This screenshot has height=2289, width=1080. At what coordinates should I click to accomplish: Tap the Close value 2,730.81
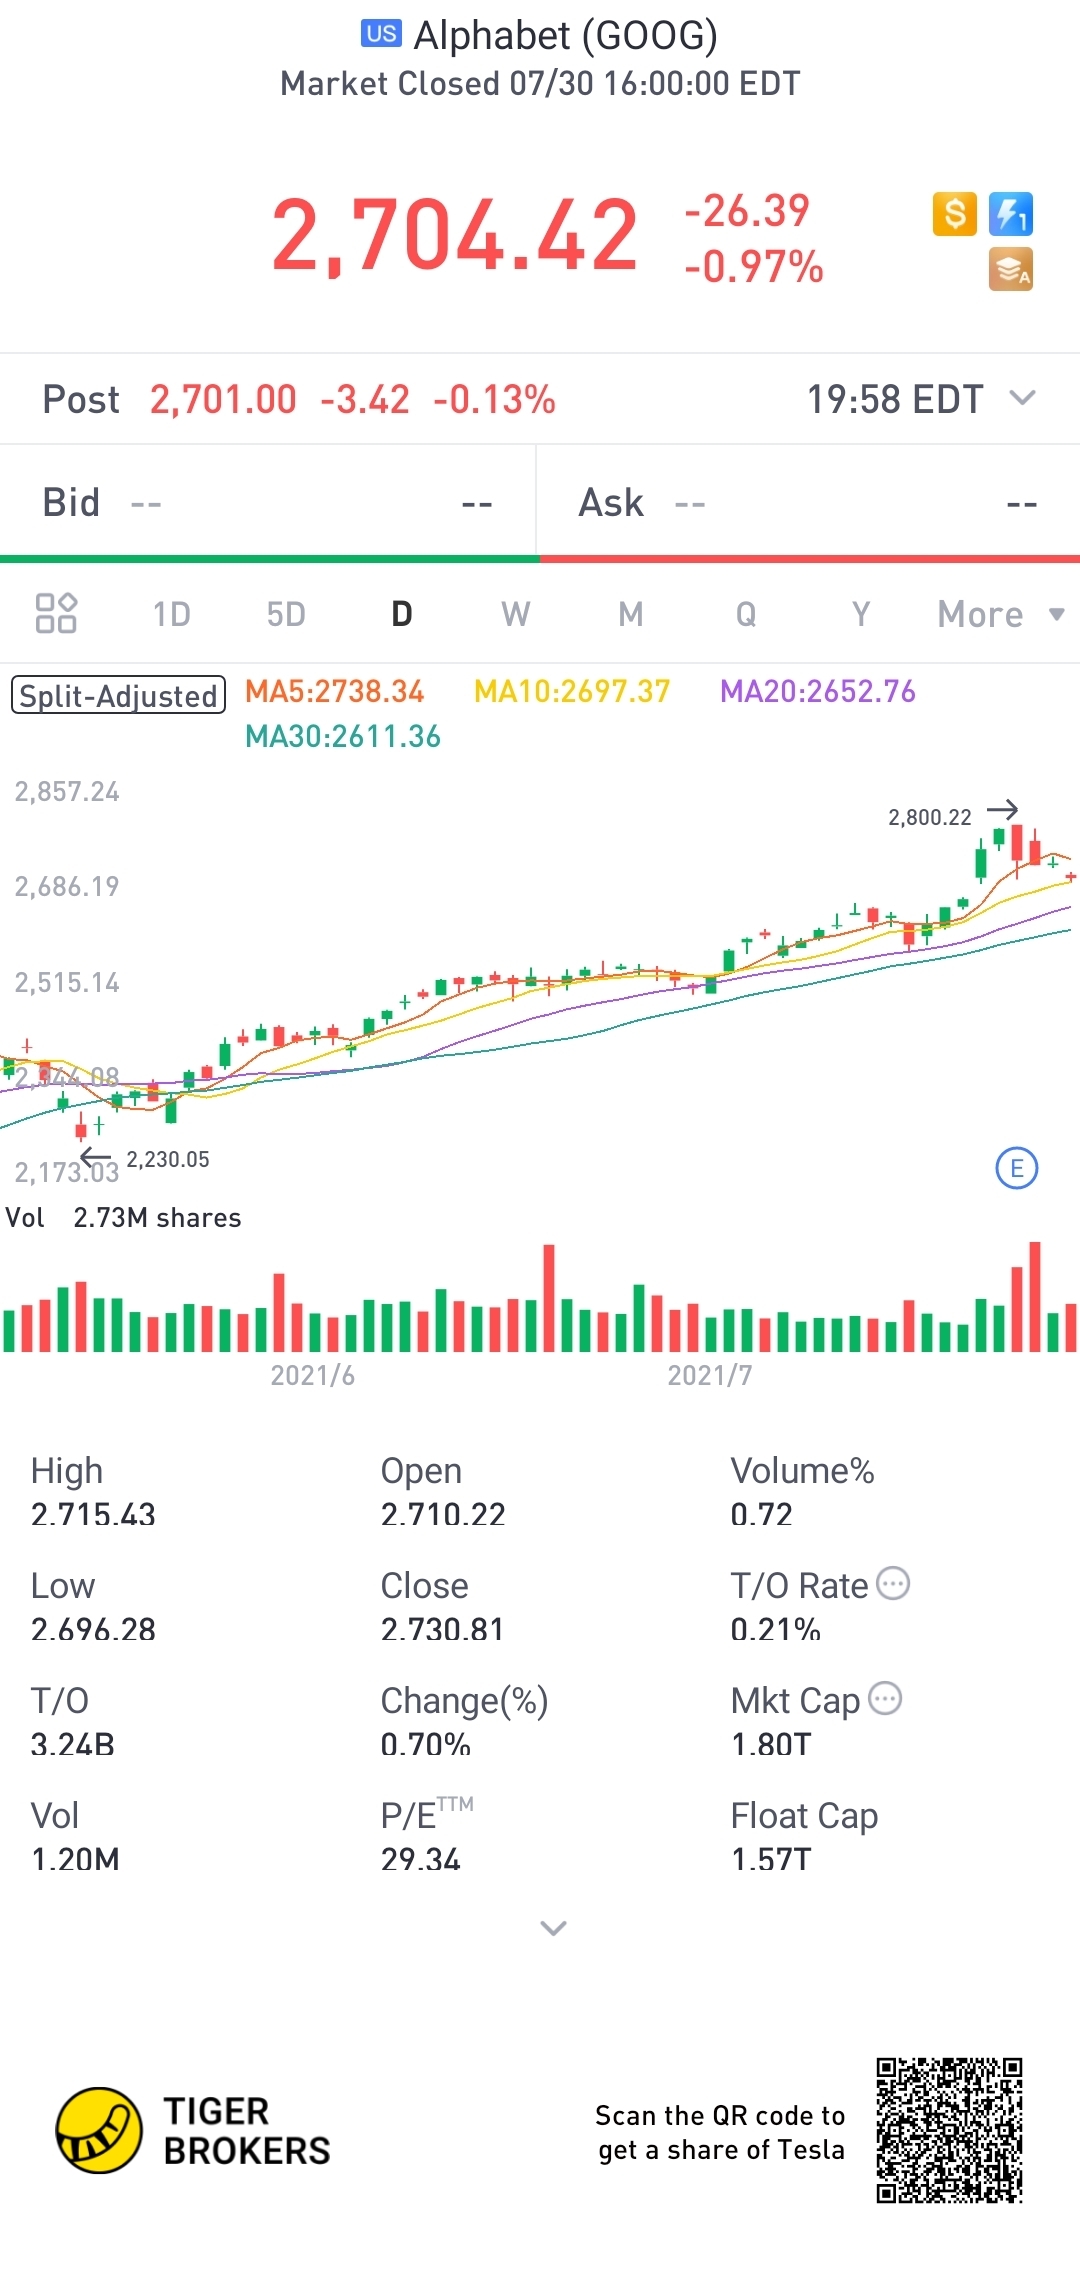[x=442, y=1629]
